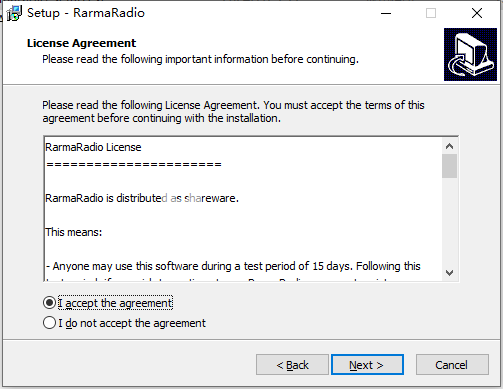This screenshot has height=389, width=503.
Task: Click the scroll down arrow of license text
Action: tap(449, 273)
